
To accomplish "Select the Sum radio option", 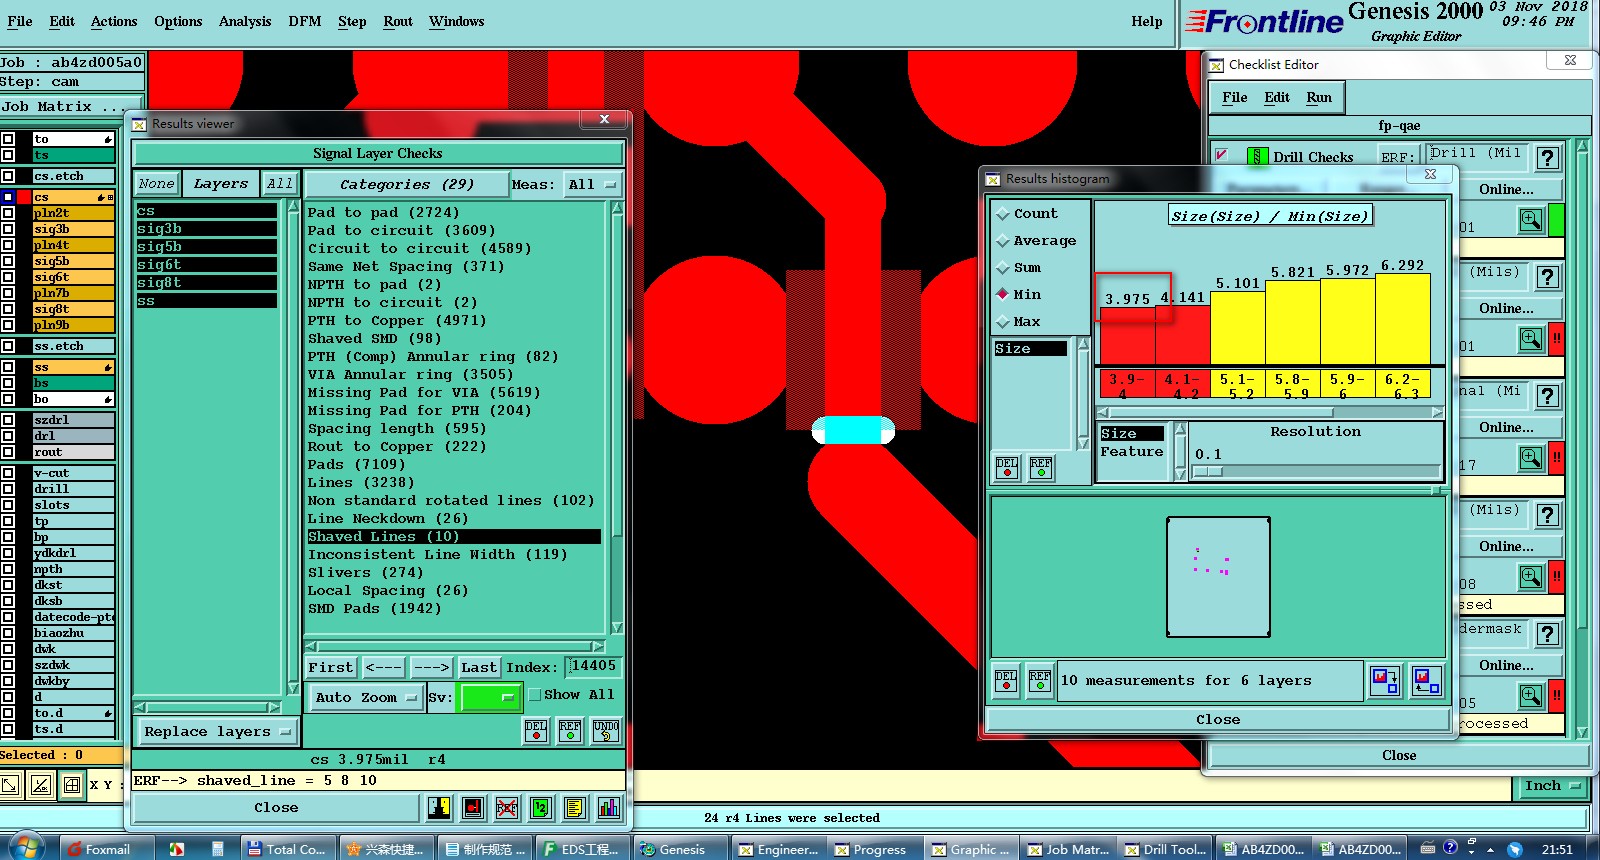I will [x=1003, y=268].
